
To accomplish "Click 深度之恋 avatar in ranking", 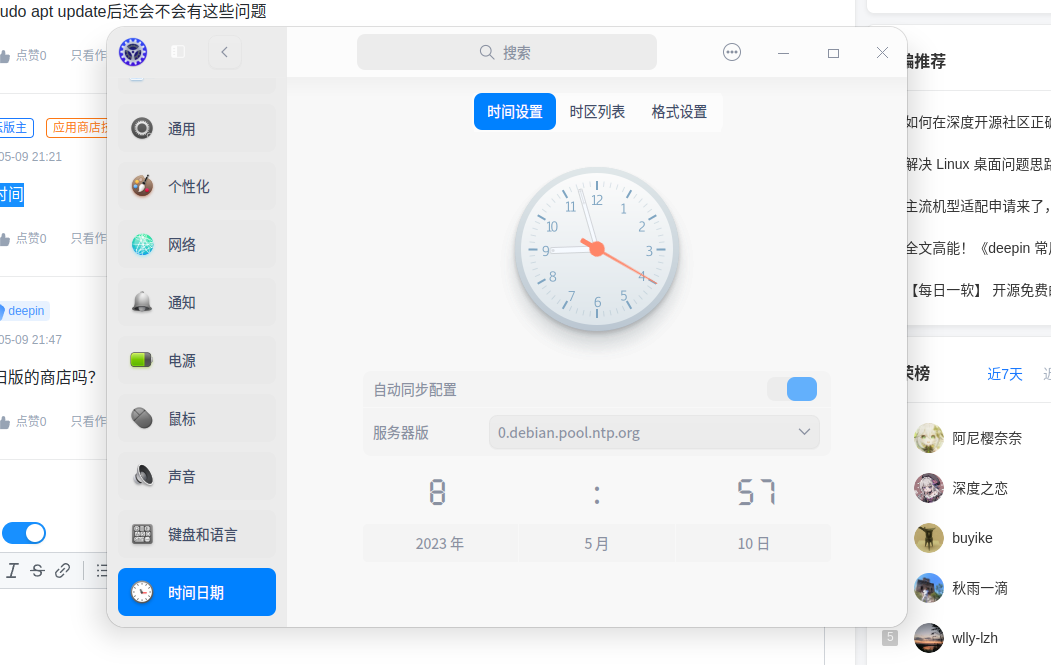I will [x=929, y=488].
